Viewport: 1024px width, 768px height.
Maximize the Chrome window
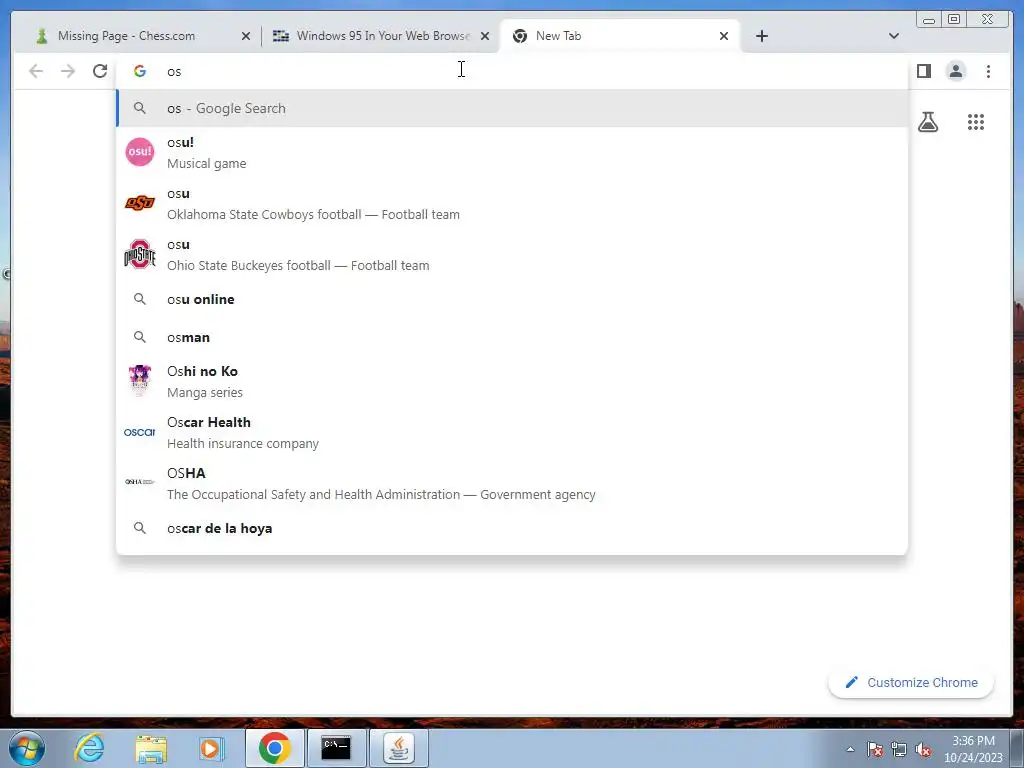954,20
